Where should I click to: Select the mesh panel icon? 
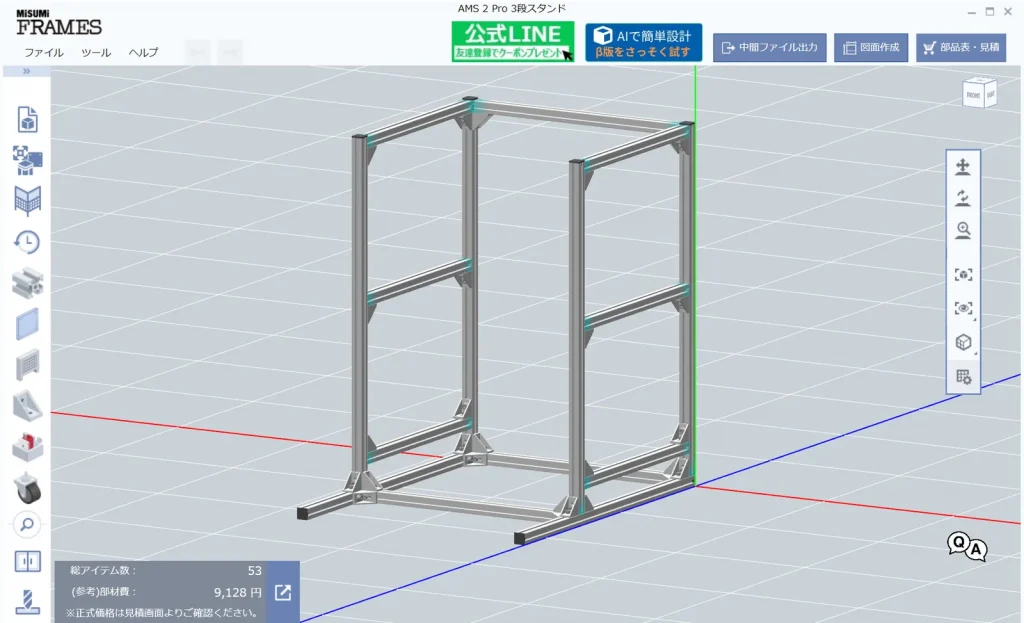(27, 365)
